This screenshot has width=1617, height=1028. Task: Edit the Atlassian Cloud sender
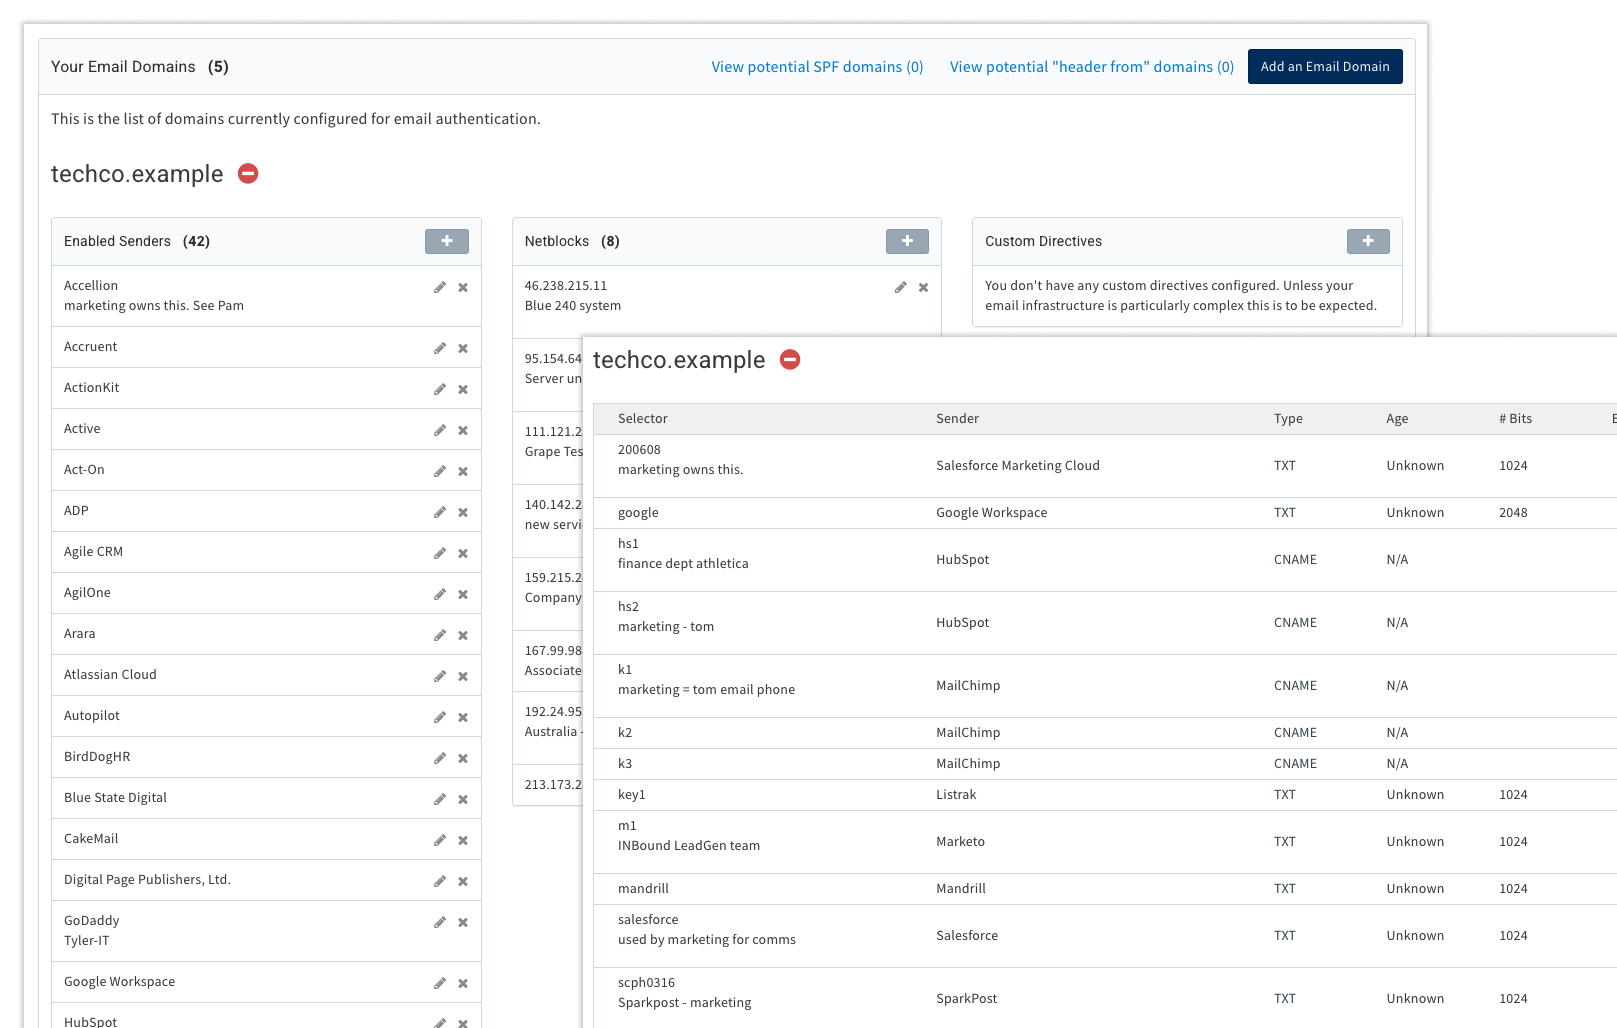coord(440,676)
